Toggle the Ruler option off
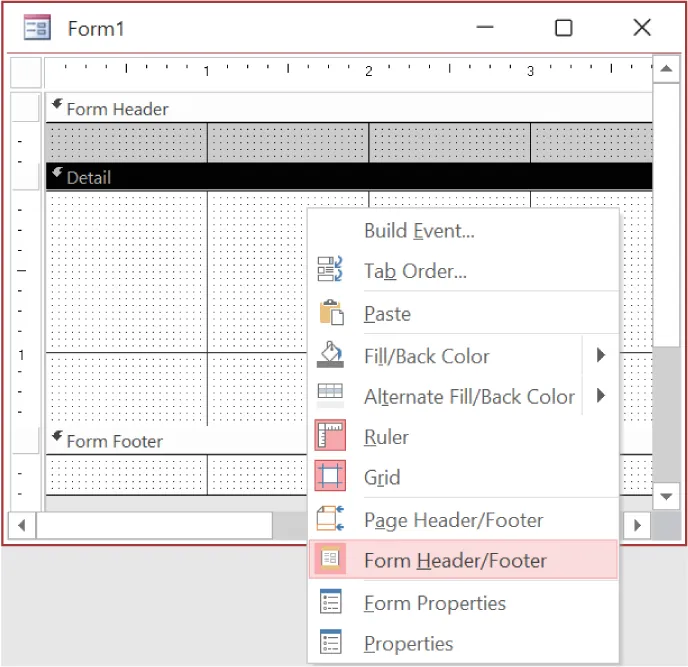This screenshot has width=688, height=667. coord(386,437)
